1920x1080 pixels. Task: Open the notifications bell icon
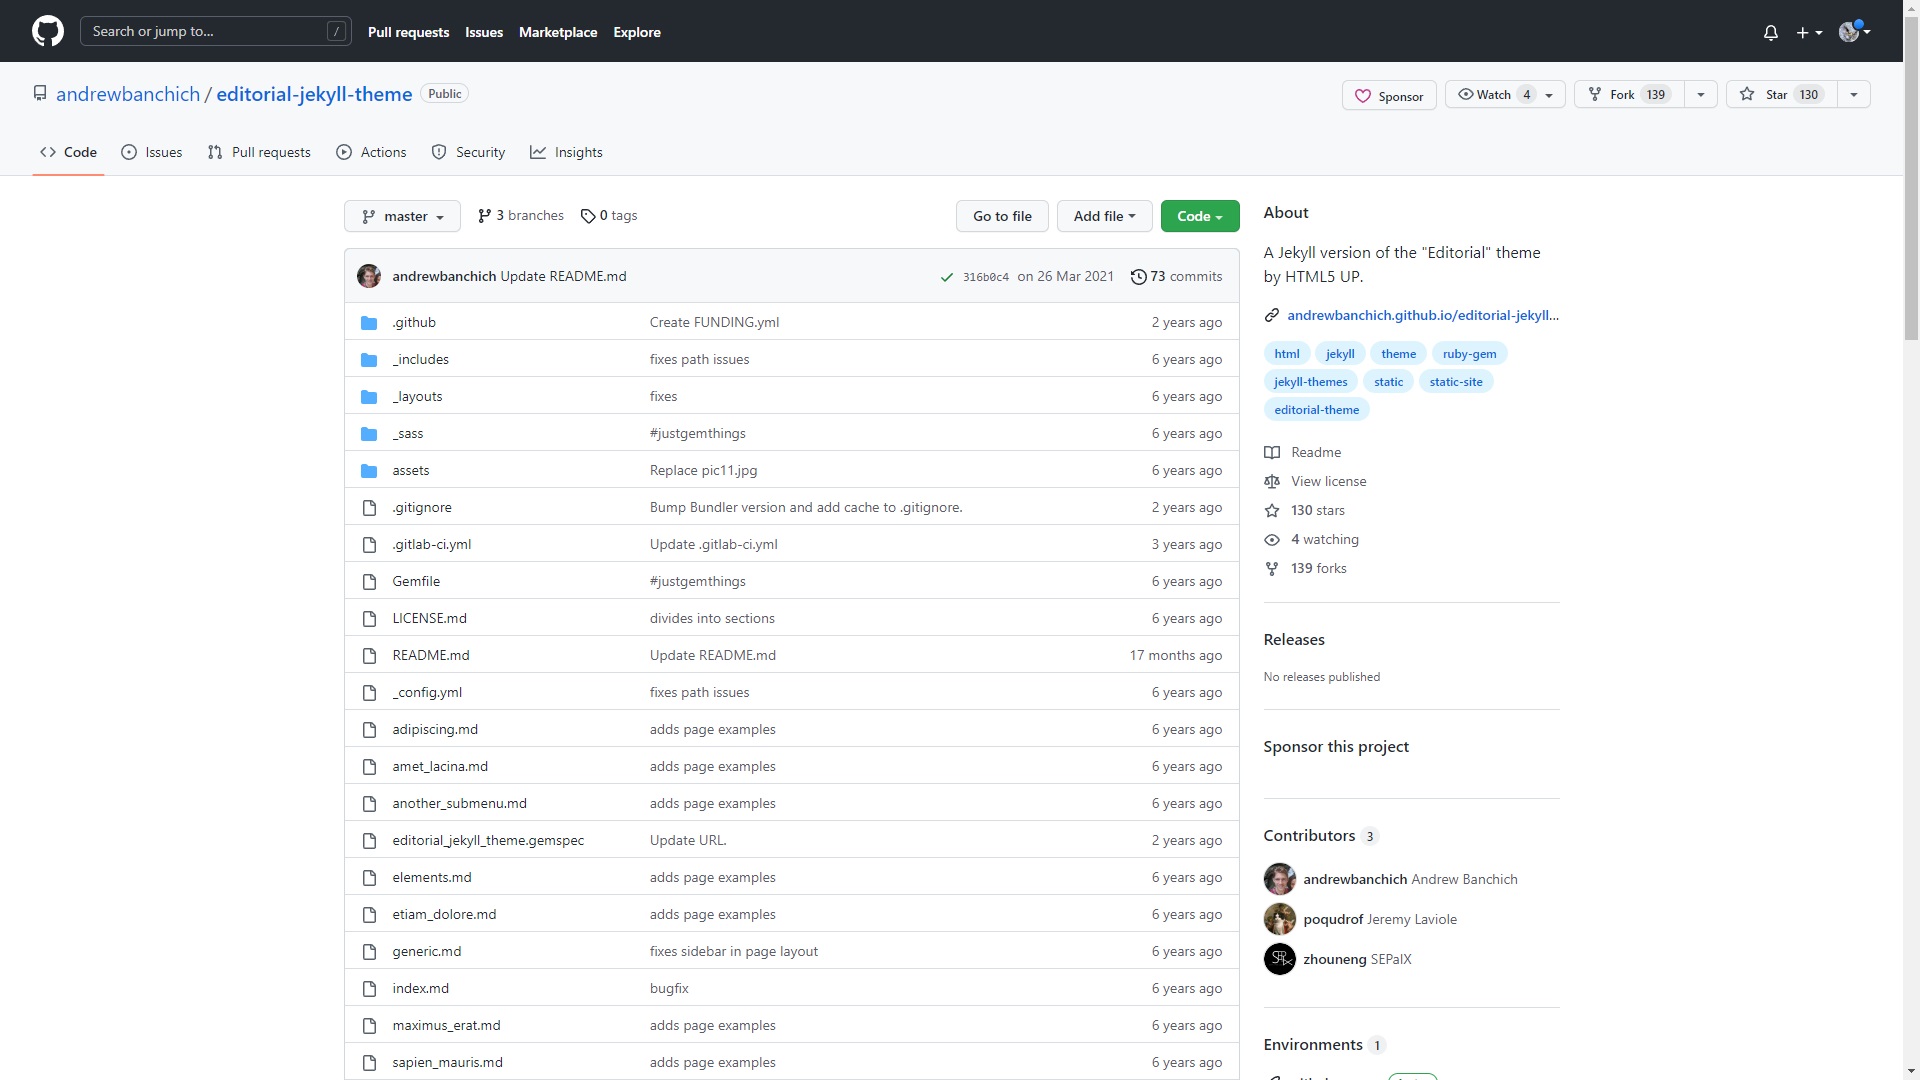(1770, 32)
